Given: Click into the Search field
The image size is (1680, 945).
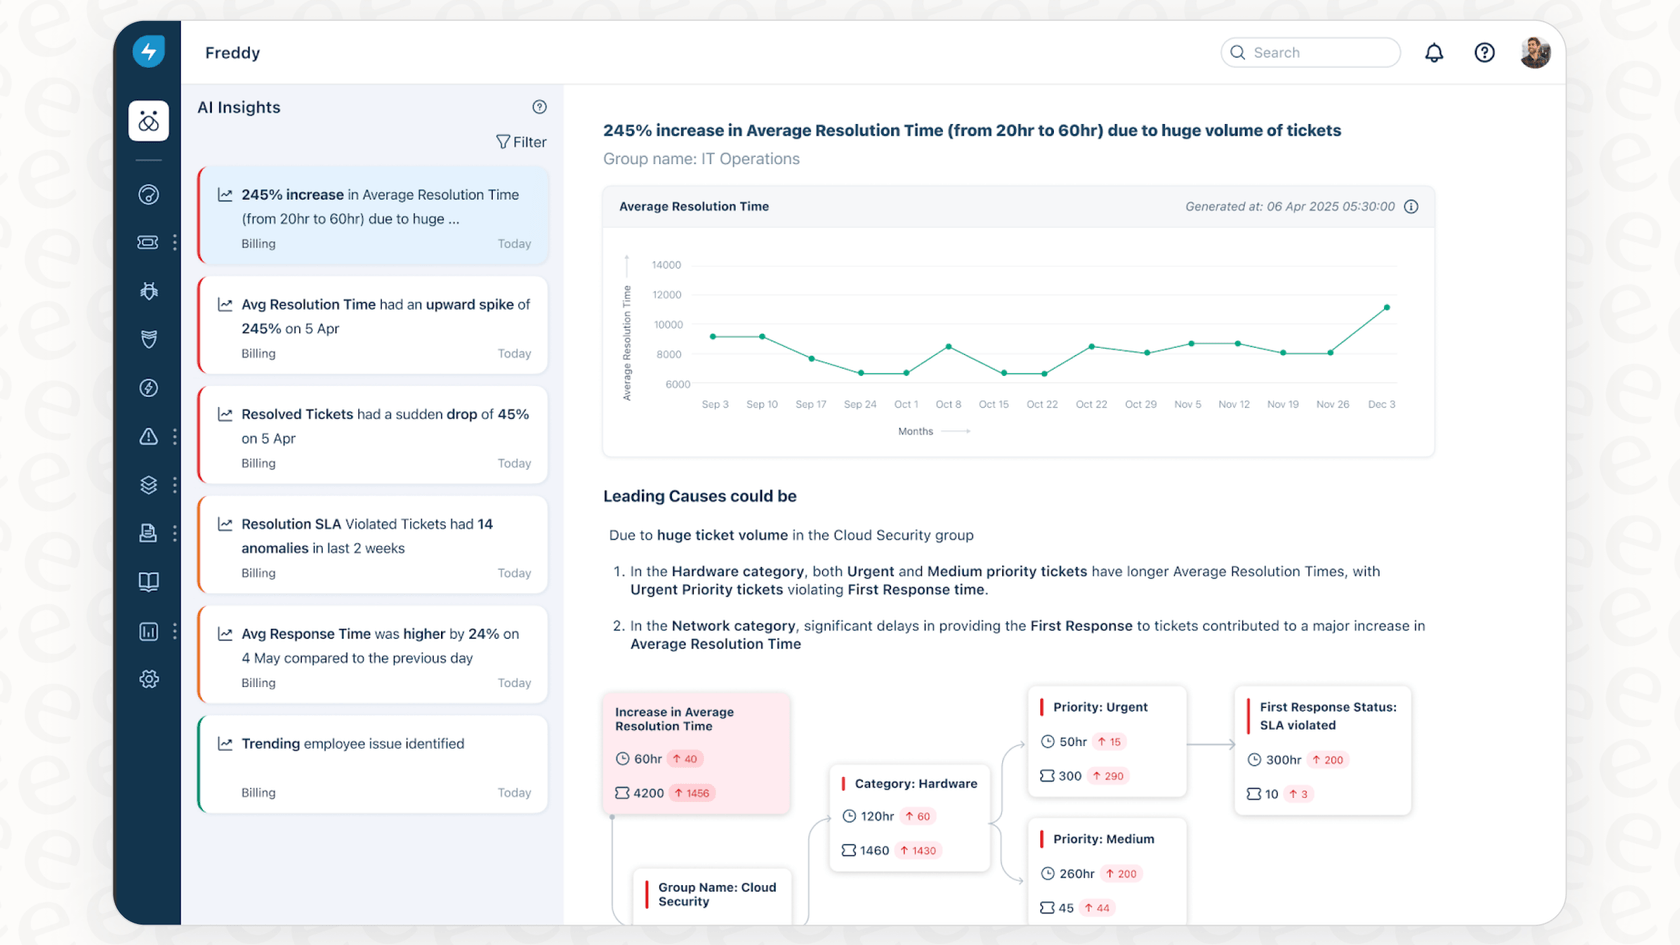Looking at the screenshot, I should point(1310,52).
